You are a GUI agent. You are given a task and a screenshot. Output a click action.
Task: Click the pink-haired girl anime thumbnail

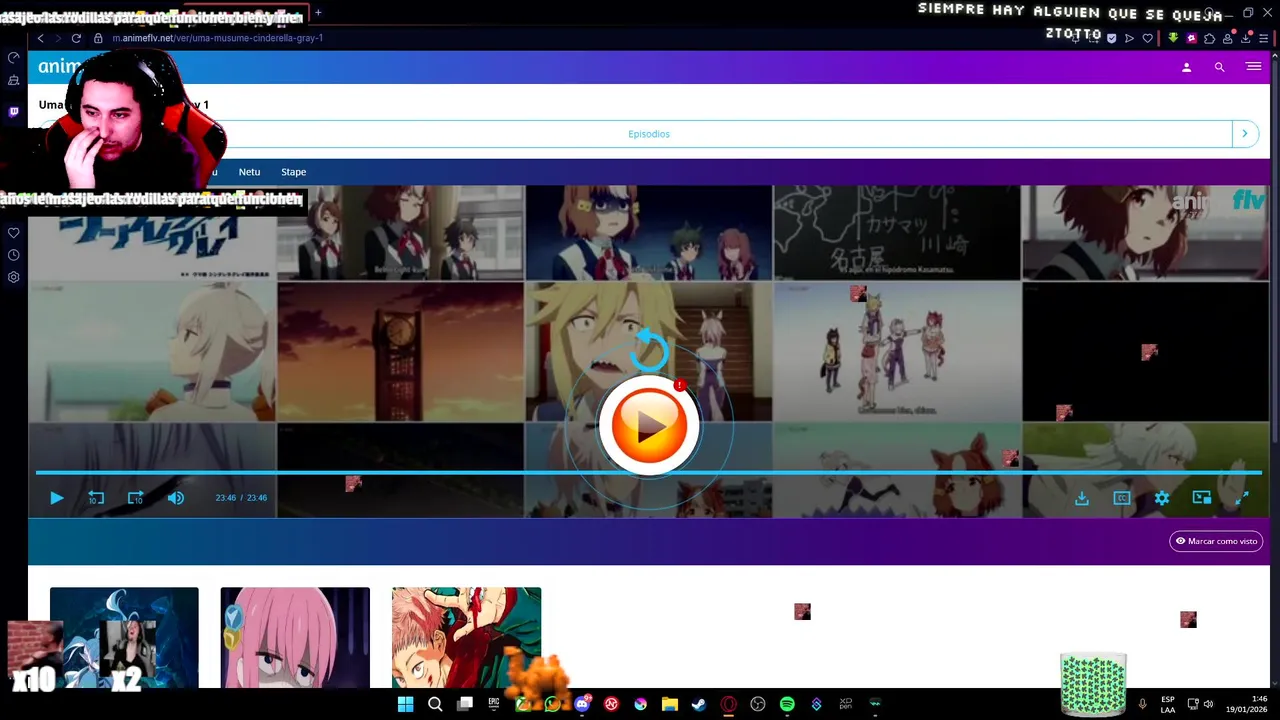[x=295, y=637]
